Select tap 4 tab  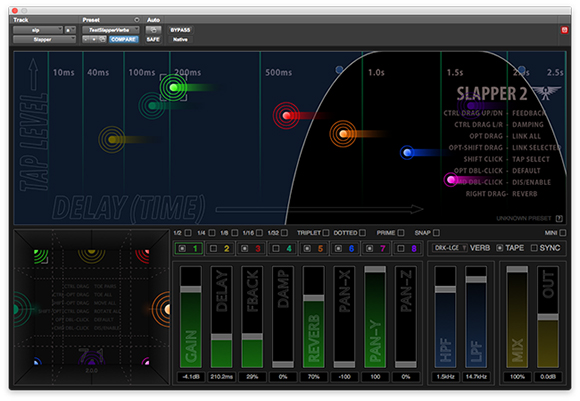(282, 248)
